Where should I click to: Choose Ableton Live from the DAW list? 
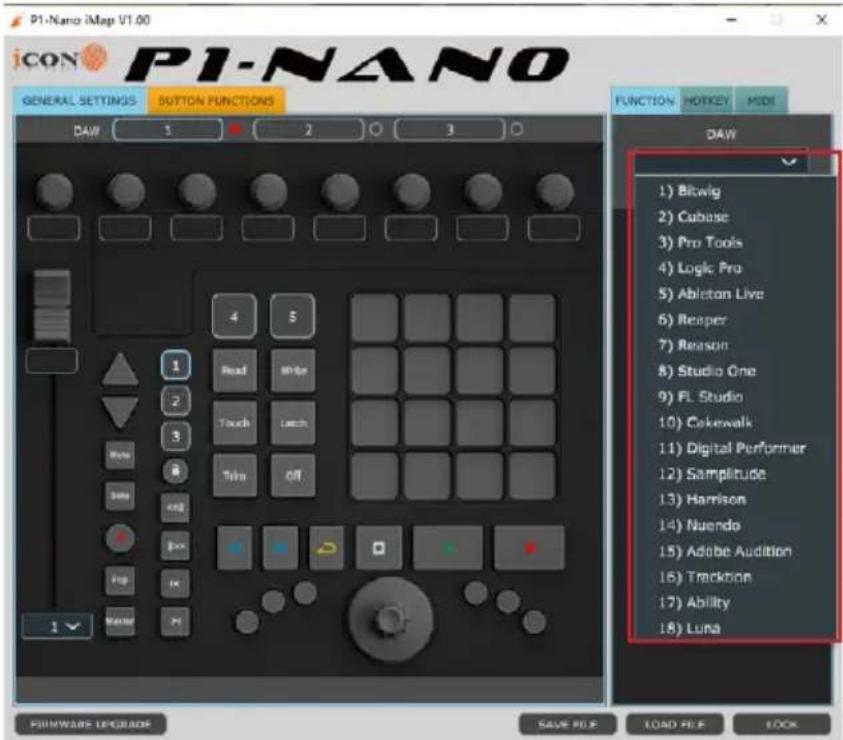pos(711,294)
